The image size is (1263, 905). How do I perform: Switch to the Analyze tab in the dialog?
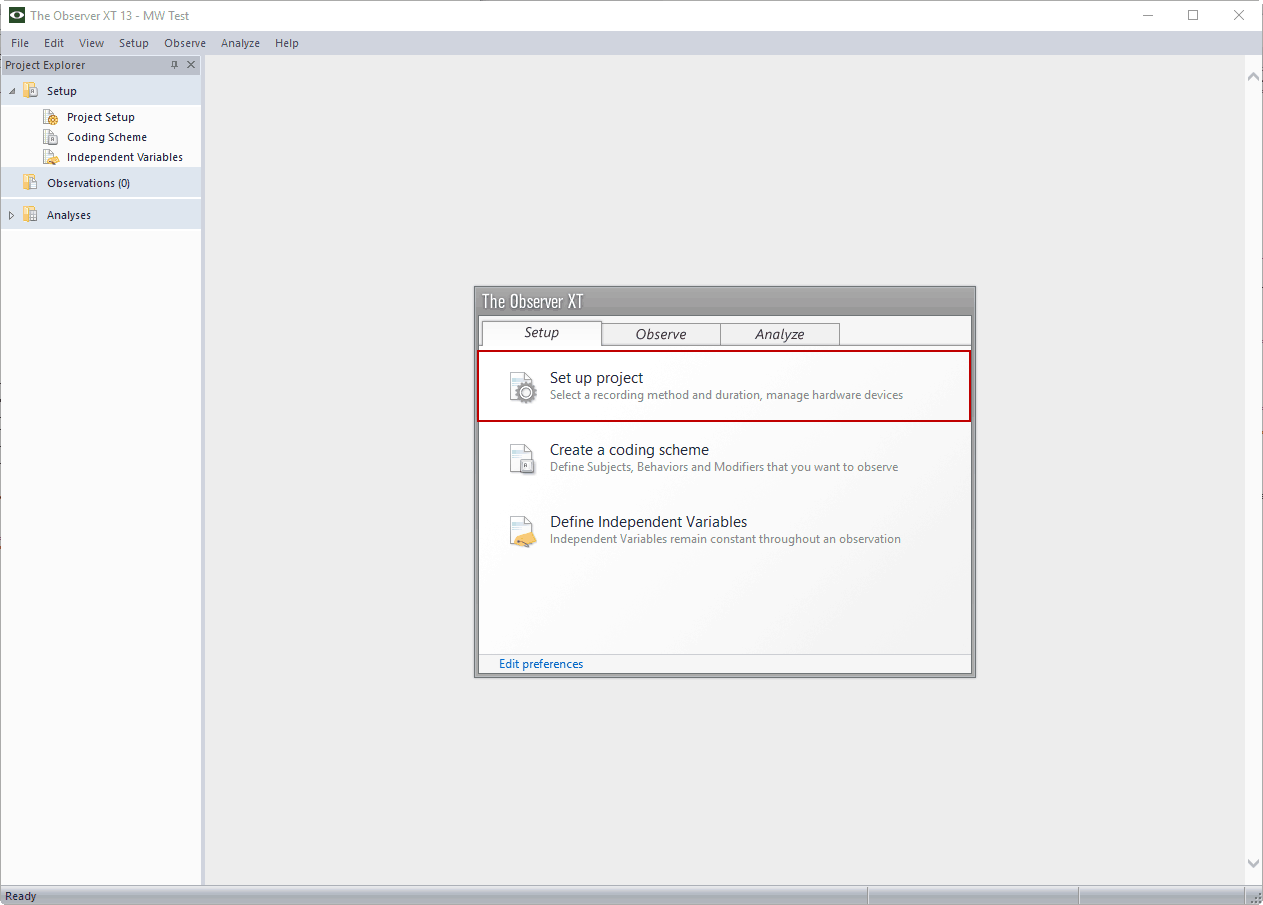pyautogui.click(x=779, y=334)
